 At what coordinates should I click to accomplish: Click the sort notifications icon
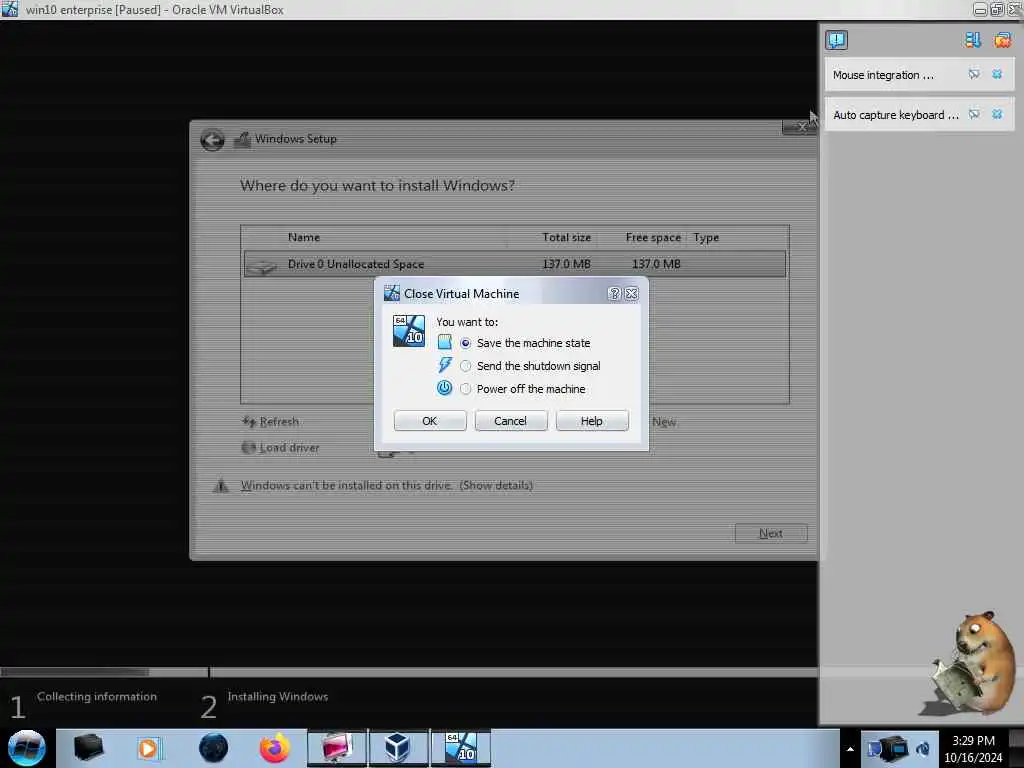pyautogui.click(x=973, y=40)
